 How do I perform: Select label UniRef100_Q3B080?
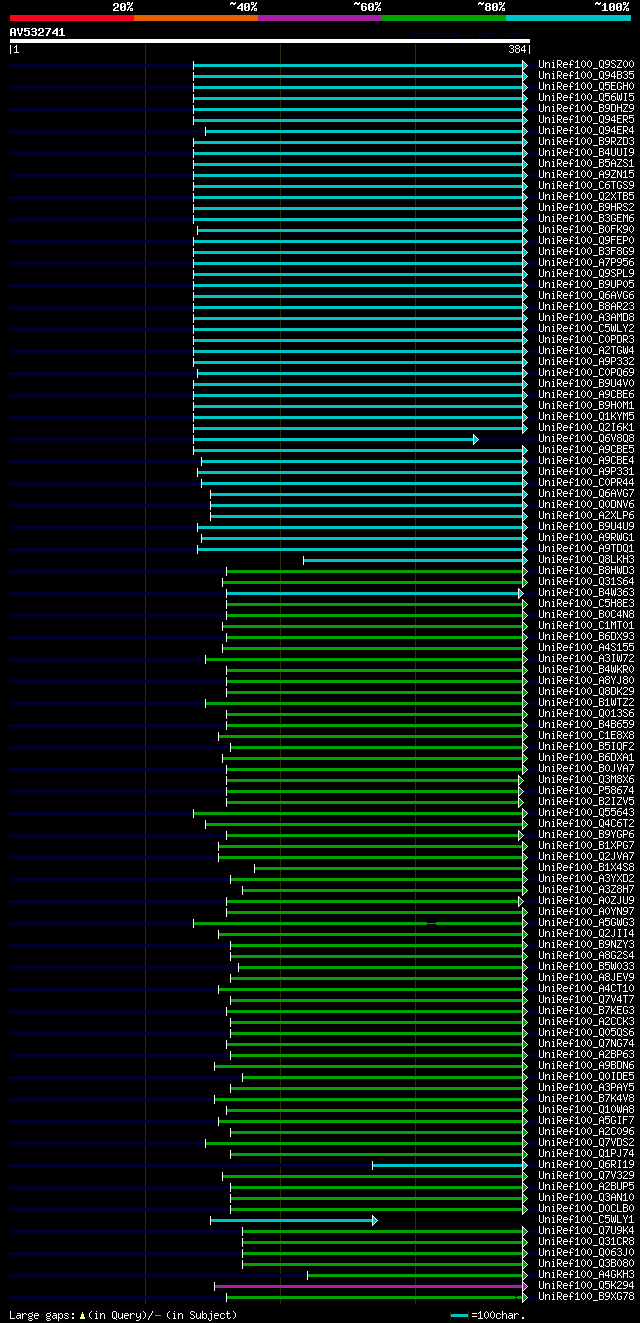pos(586,1264)
